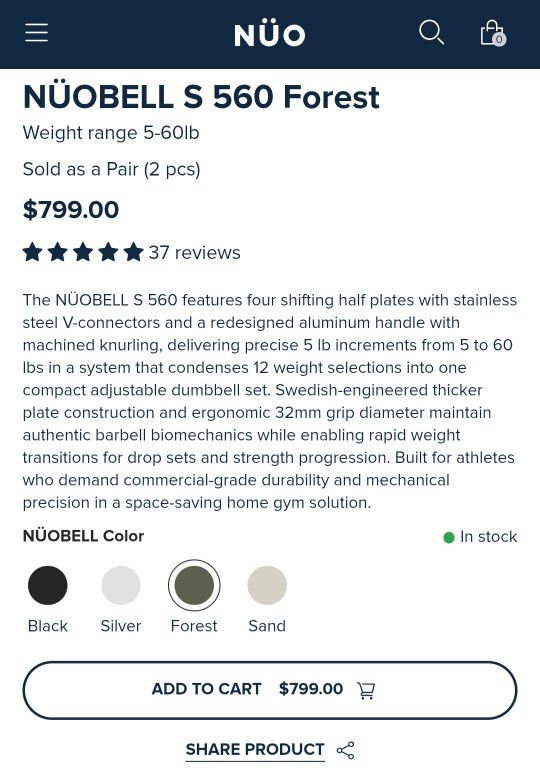Open the shopping bag cart icon
Screen dimensions: 540x777
click(x=493, y=33)
